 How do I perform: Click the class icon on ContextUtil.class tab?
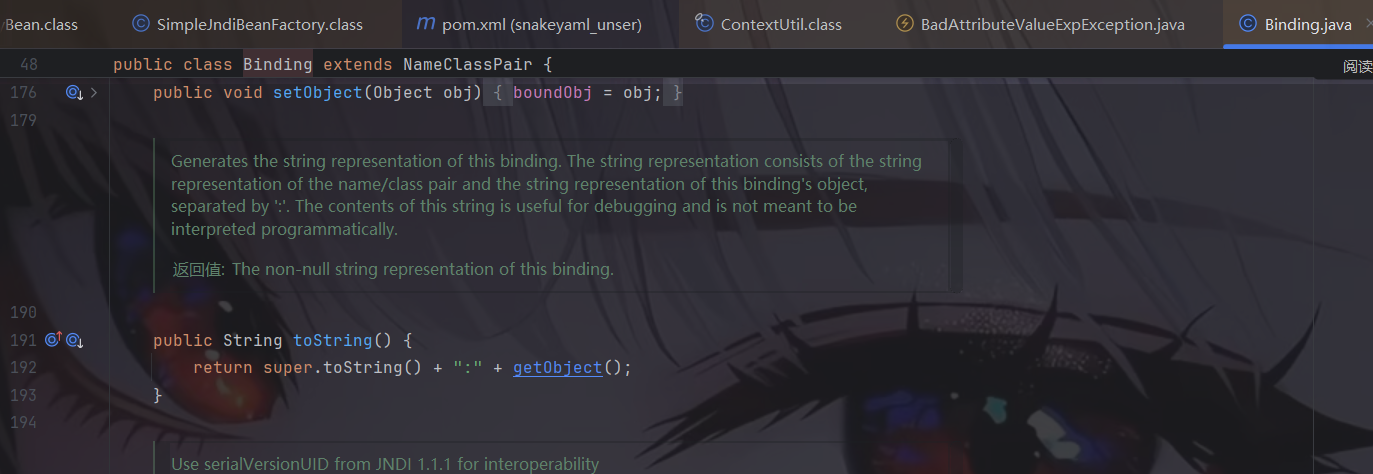[704, 24]
